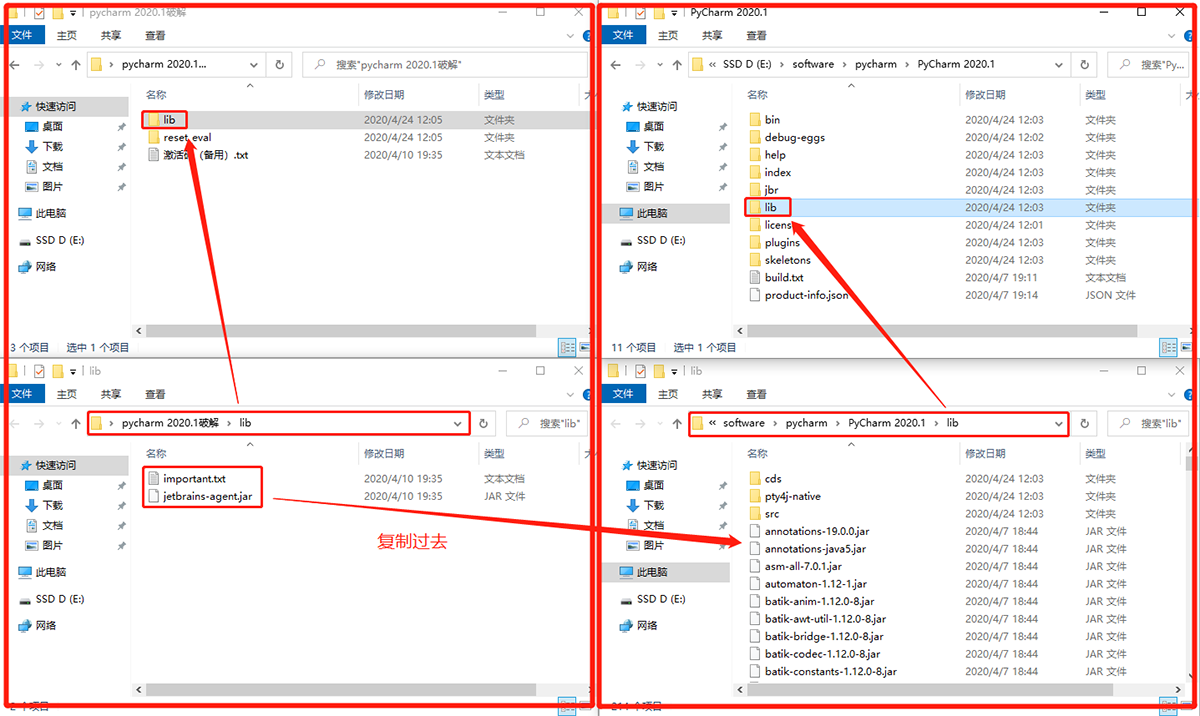The image size is (1200, 716).
Task: Open 查看 tab in top-right PyCharm 2020.1 window
Action: click(756, 35)
